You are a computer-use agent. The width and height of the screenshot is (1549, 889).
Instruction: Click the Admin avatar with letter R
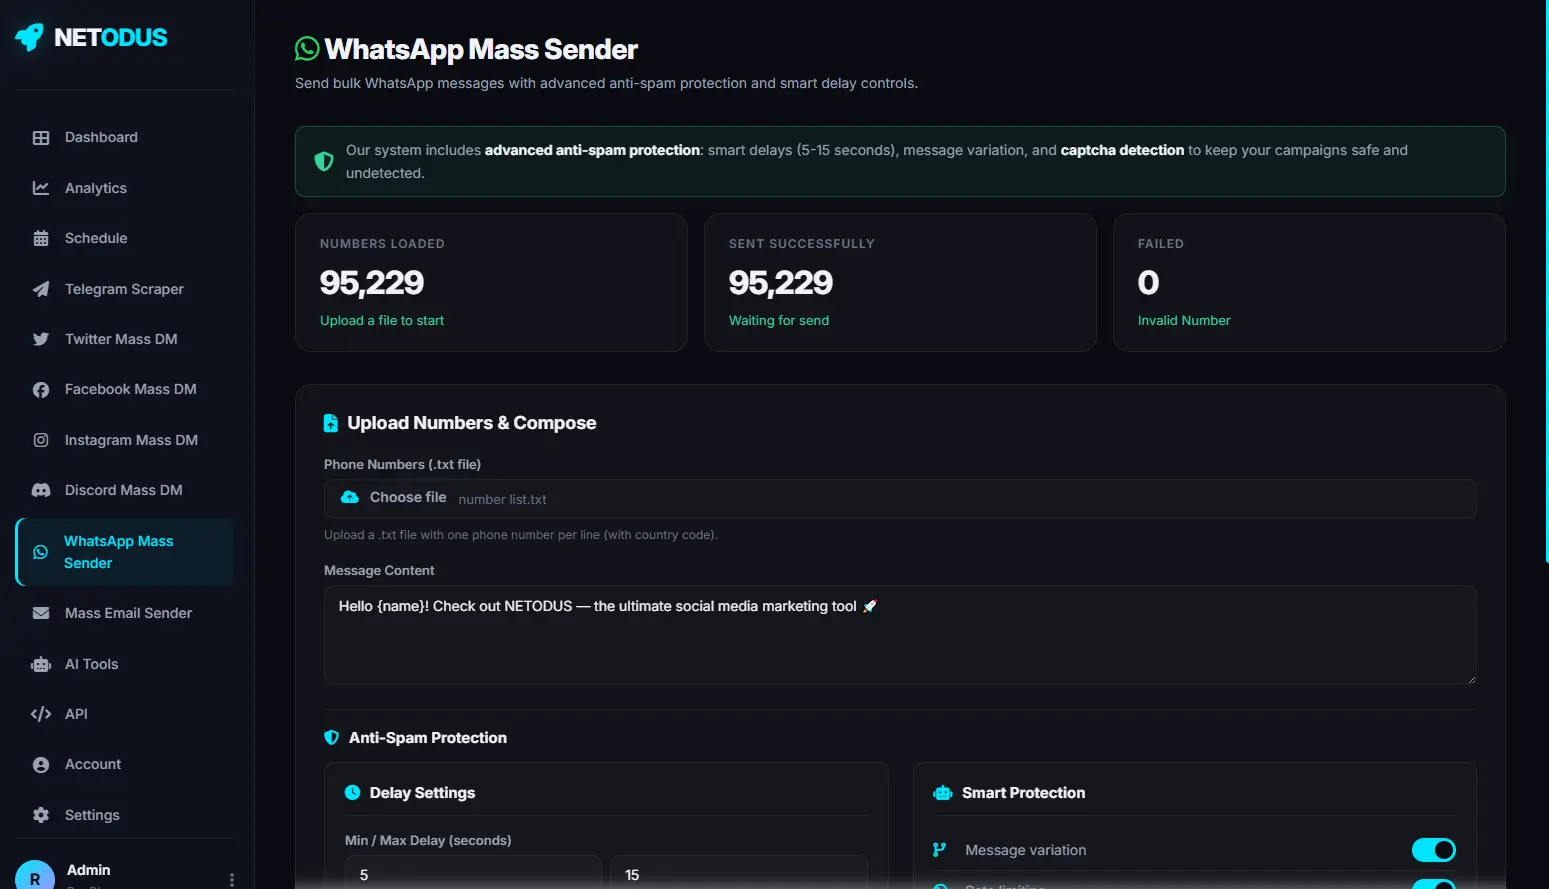pos(35,876)
